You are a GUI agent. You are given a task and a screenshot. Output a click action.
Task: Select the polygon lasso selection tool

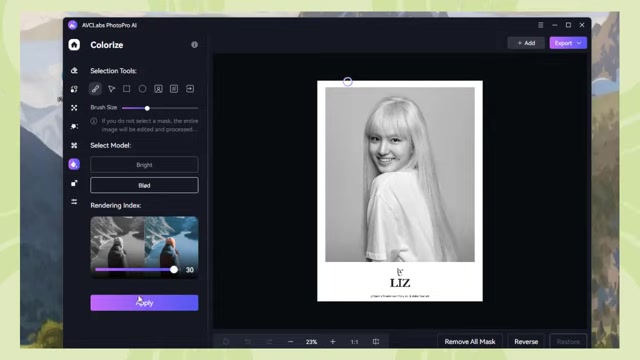(x=111, y=89)
